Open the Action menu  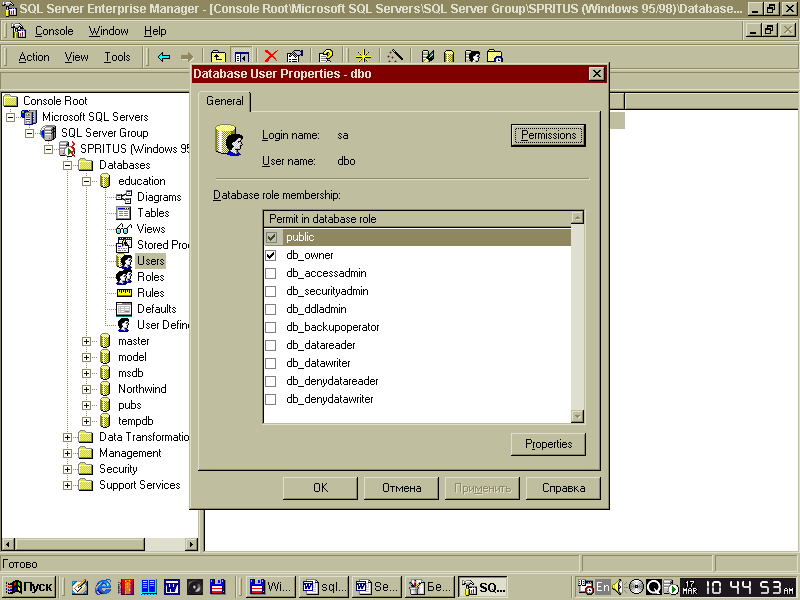[34, 57]
